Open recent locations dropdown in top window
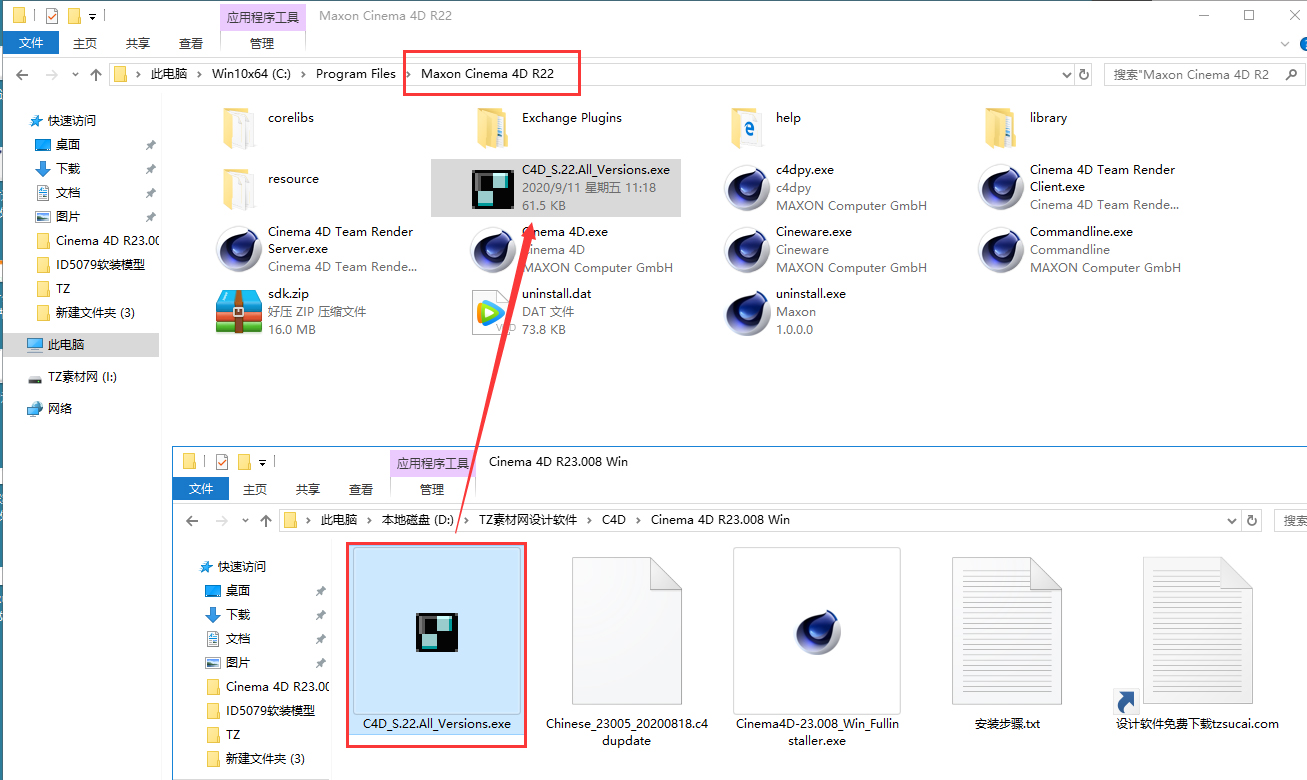This screenshot has width=1307, height=780. [76, 75]
